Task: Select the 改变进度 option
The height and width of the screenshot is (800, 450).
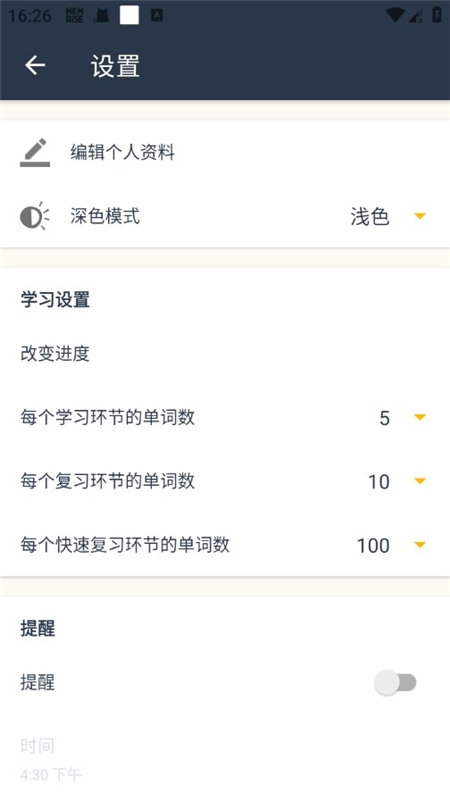Action: (55, 354)
